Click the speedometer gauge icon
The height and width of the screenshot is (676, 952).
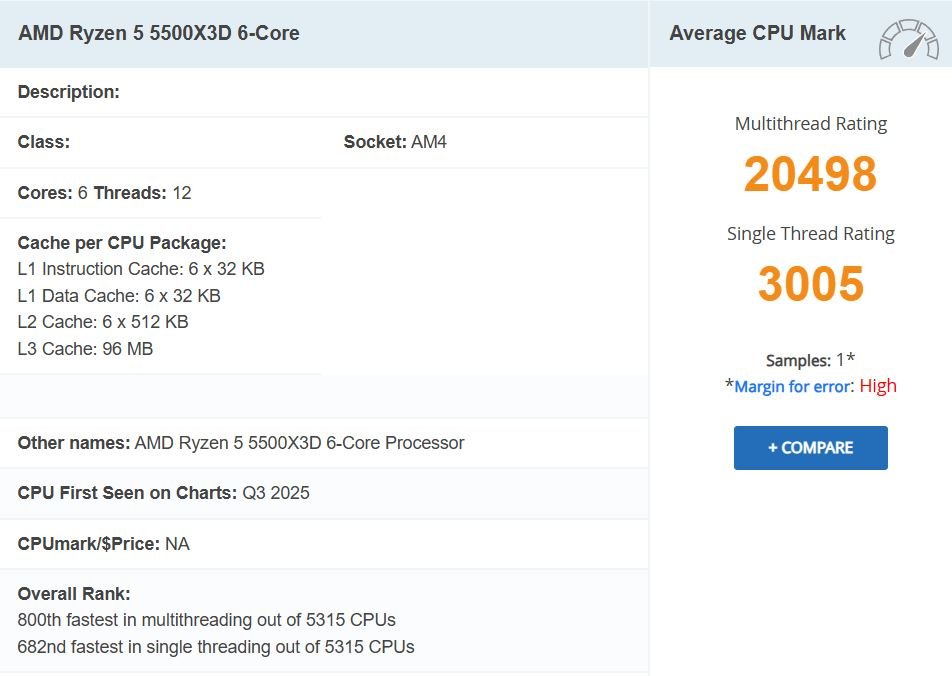pyautogui.click(x=908, y=40)
